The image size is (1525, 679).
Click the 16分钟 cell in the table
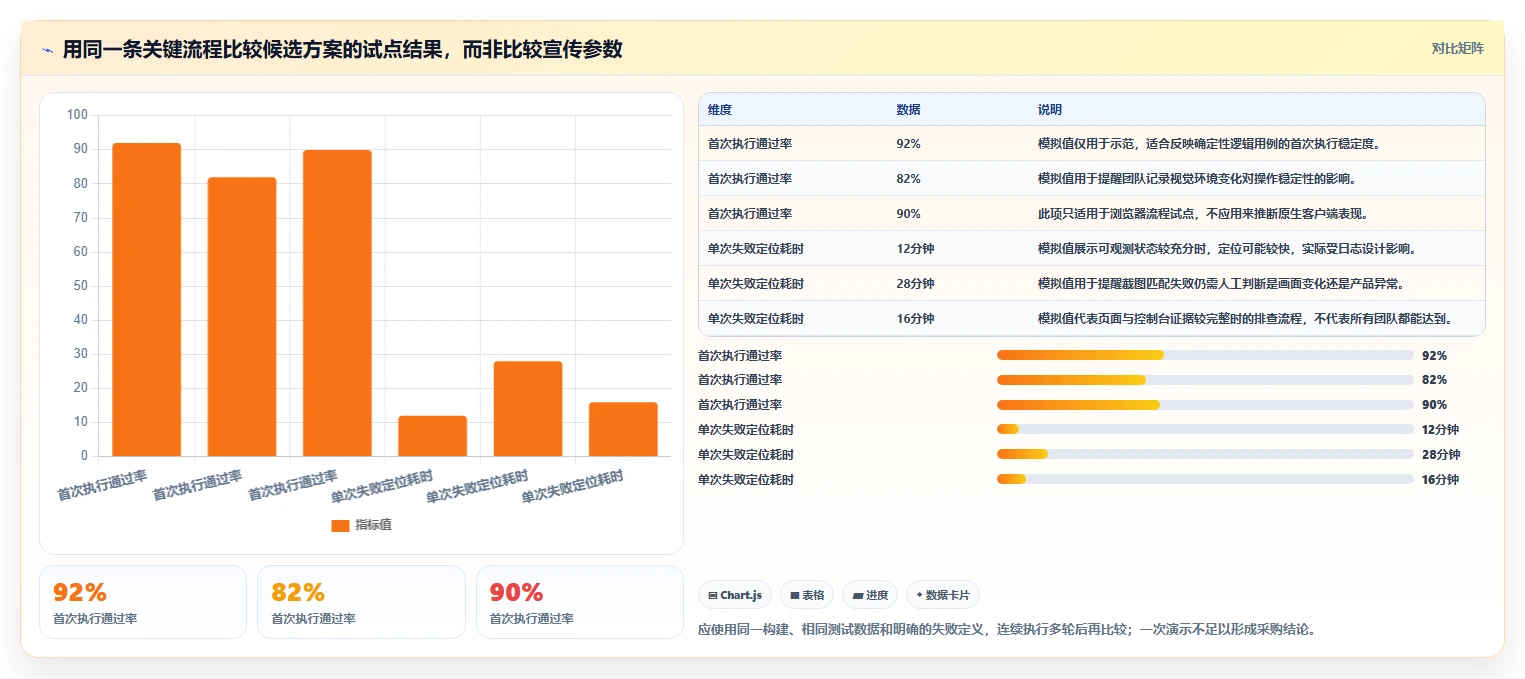(916, 319)
